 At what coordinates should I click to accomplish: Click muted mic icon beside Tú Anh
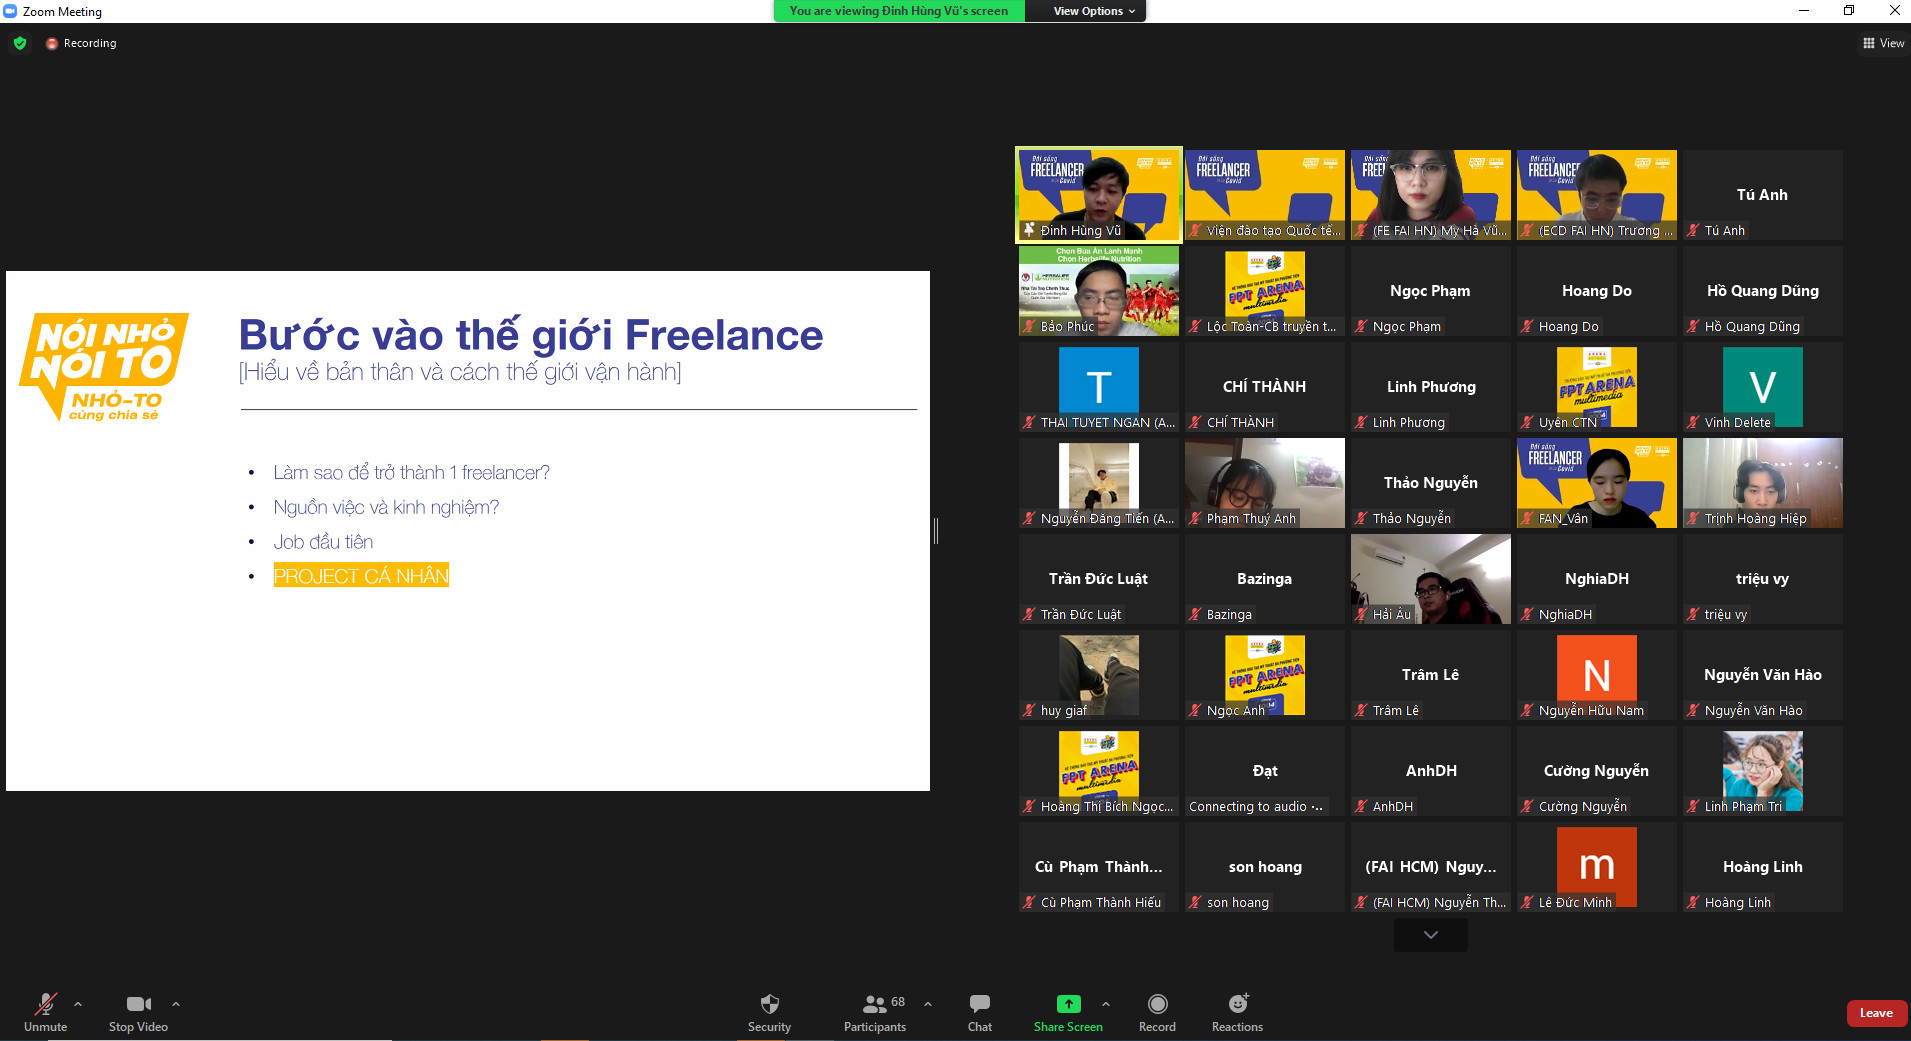1693,230
